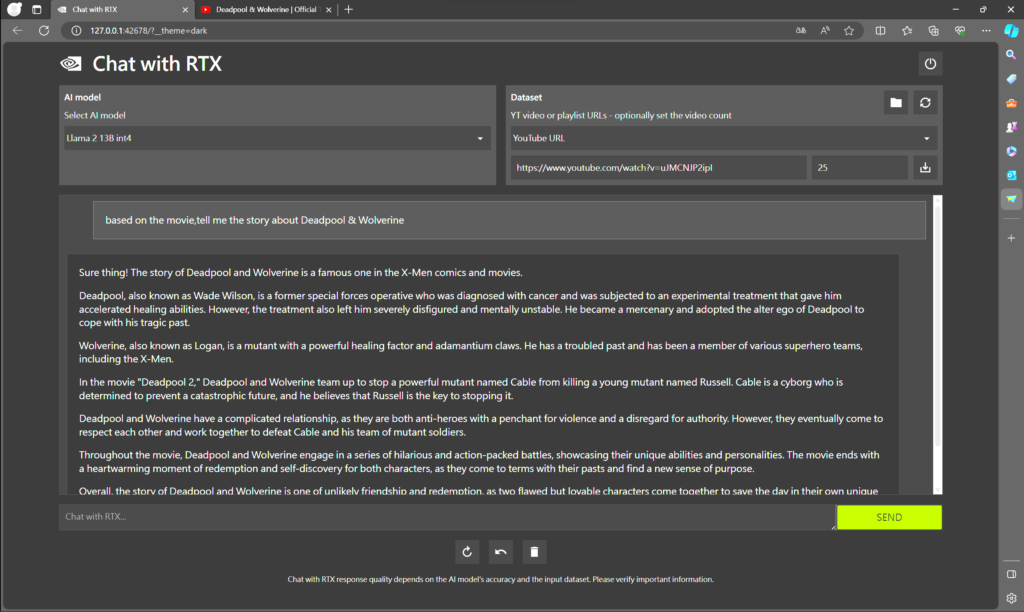Expand the AI model dropdown showing Llama 2 13B

(x=275, y=138)
